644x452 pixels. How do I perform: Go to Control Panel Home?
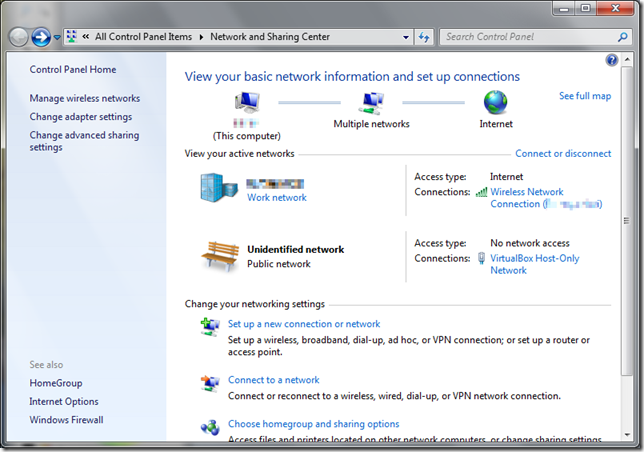click(x=73, y=70)
